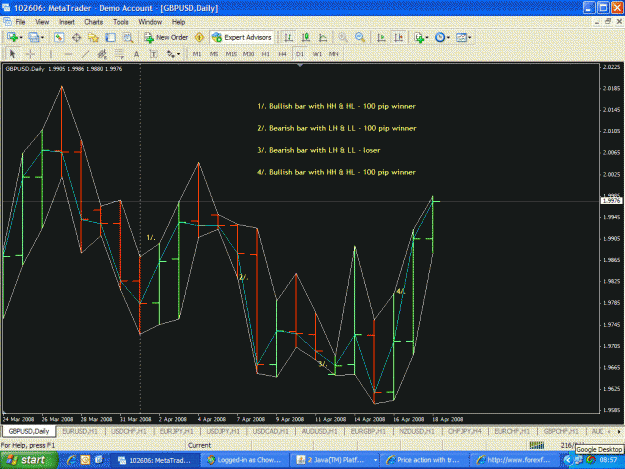Screen dimensions: 625x469
Task: Select the Text 'A' drawing tool
Action: pos(136,54)
